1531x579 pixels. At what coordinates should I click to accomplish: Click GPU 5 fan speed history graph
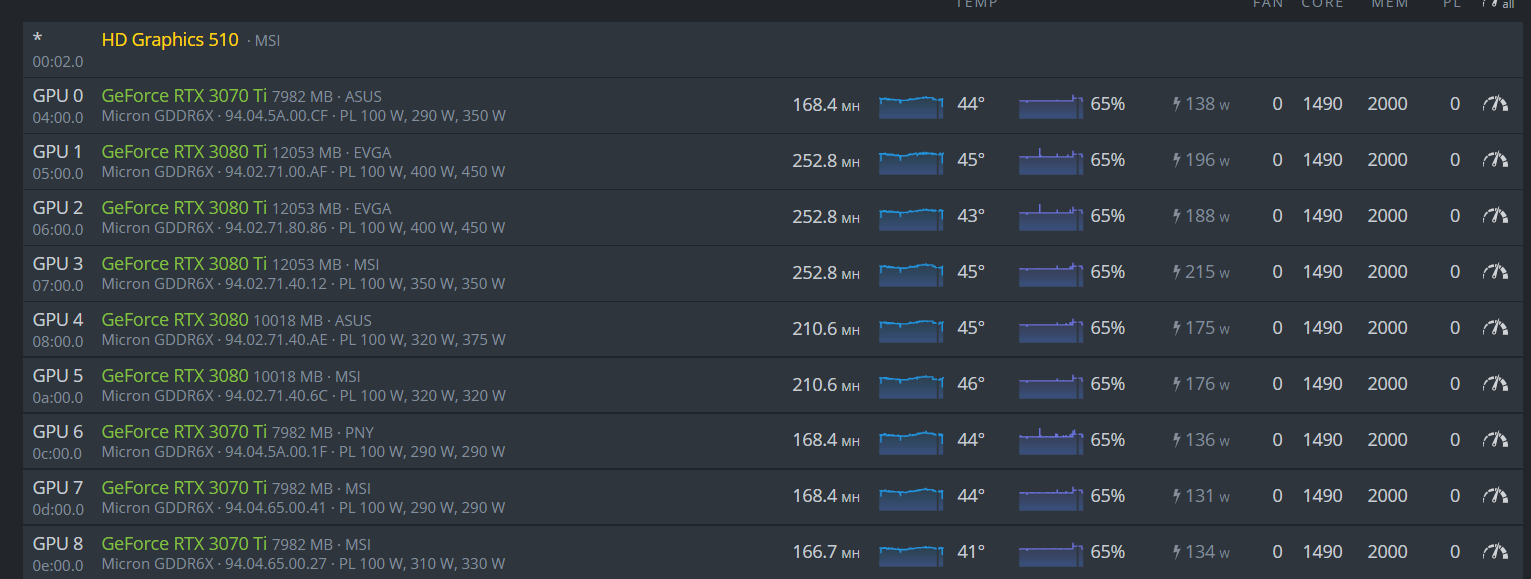(1051, 385)
